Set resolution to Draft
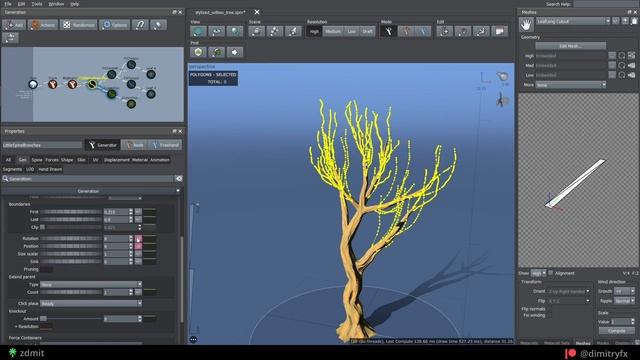This screenshot has height=360, width=640. point(367,31)
